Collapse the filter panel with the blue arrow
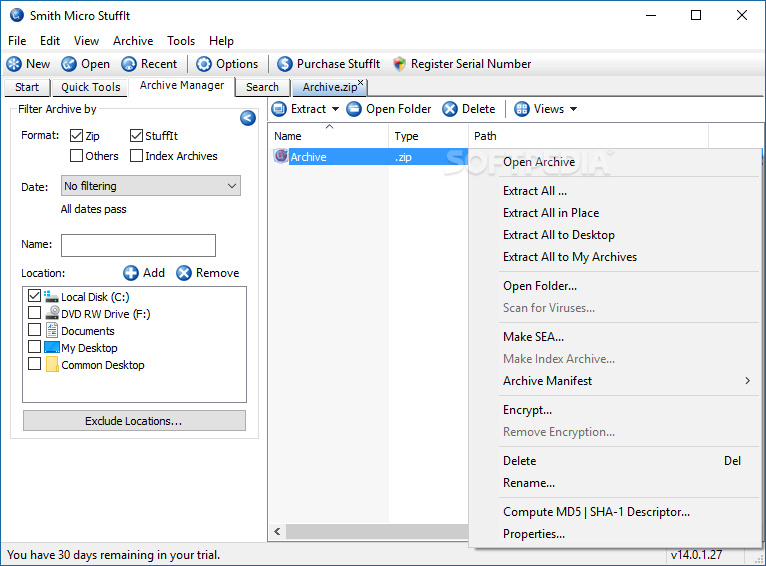 coord(248,118)
